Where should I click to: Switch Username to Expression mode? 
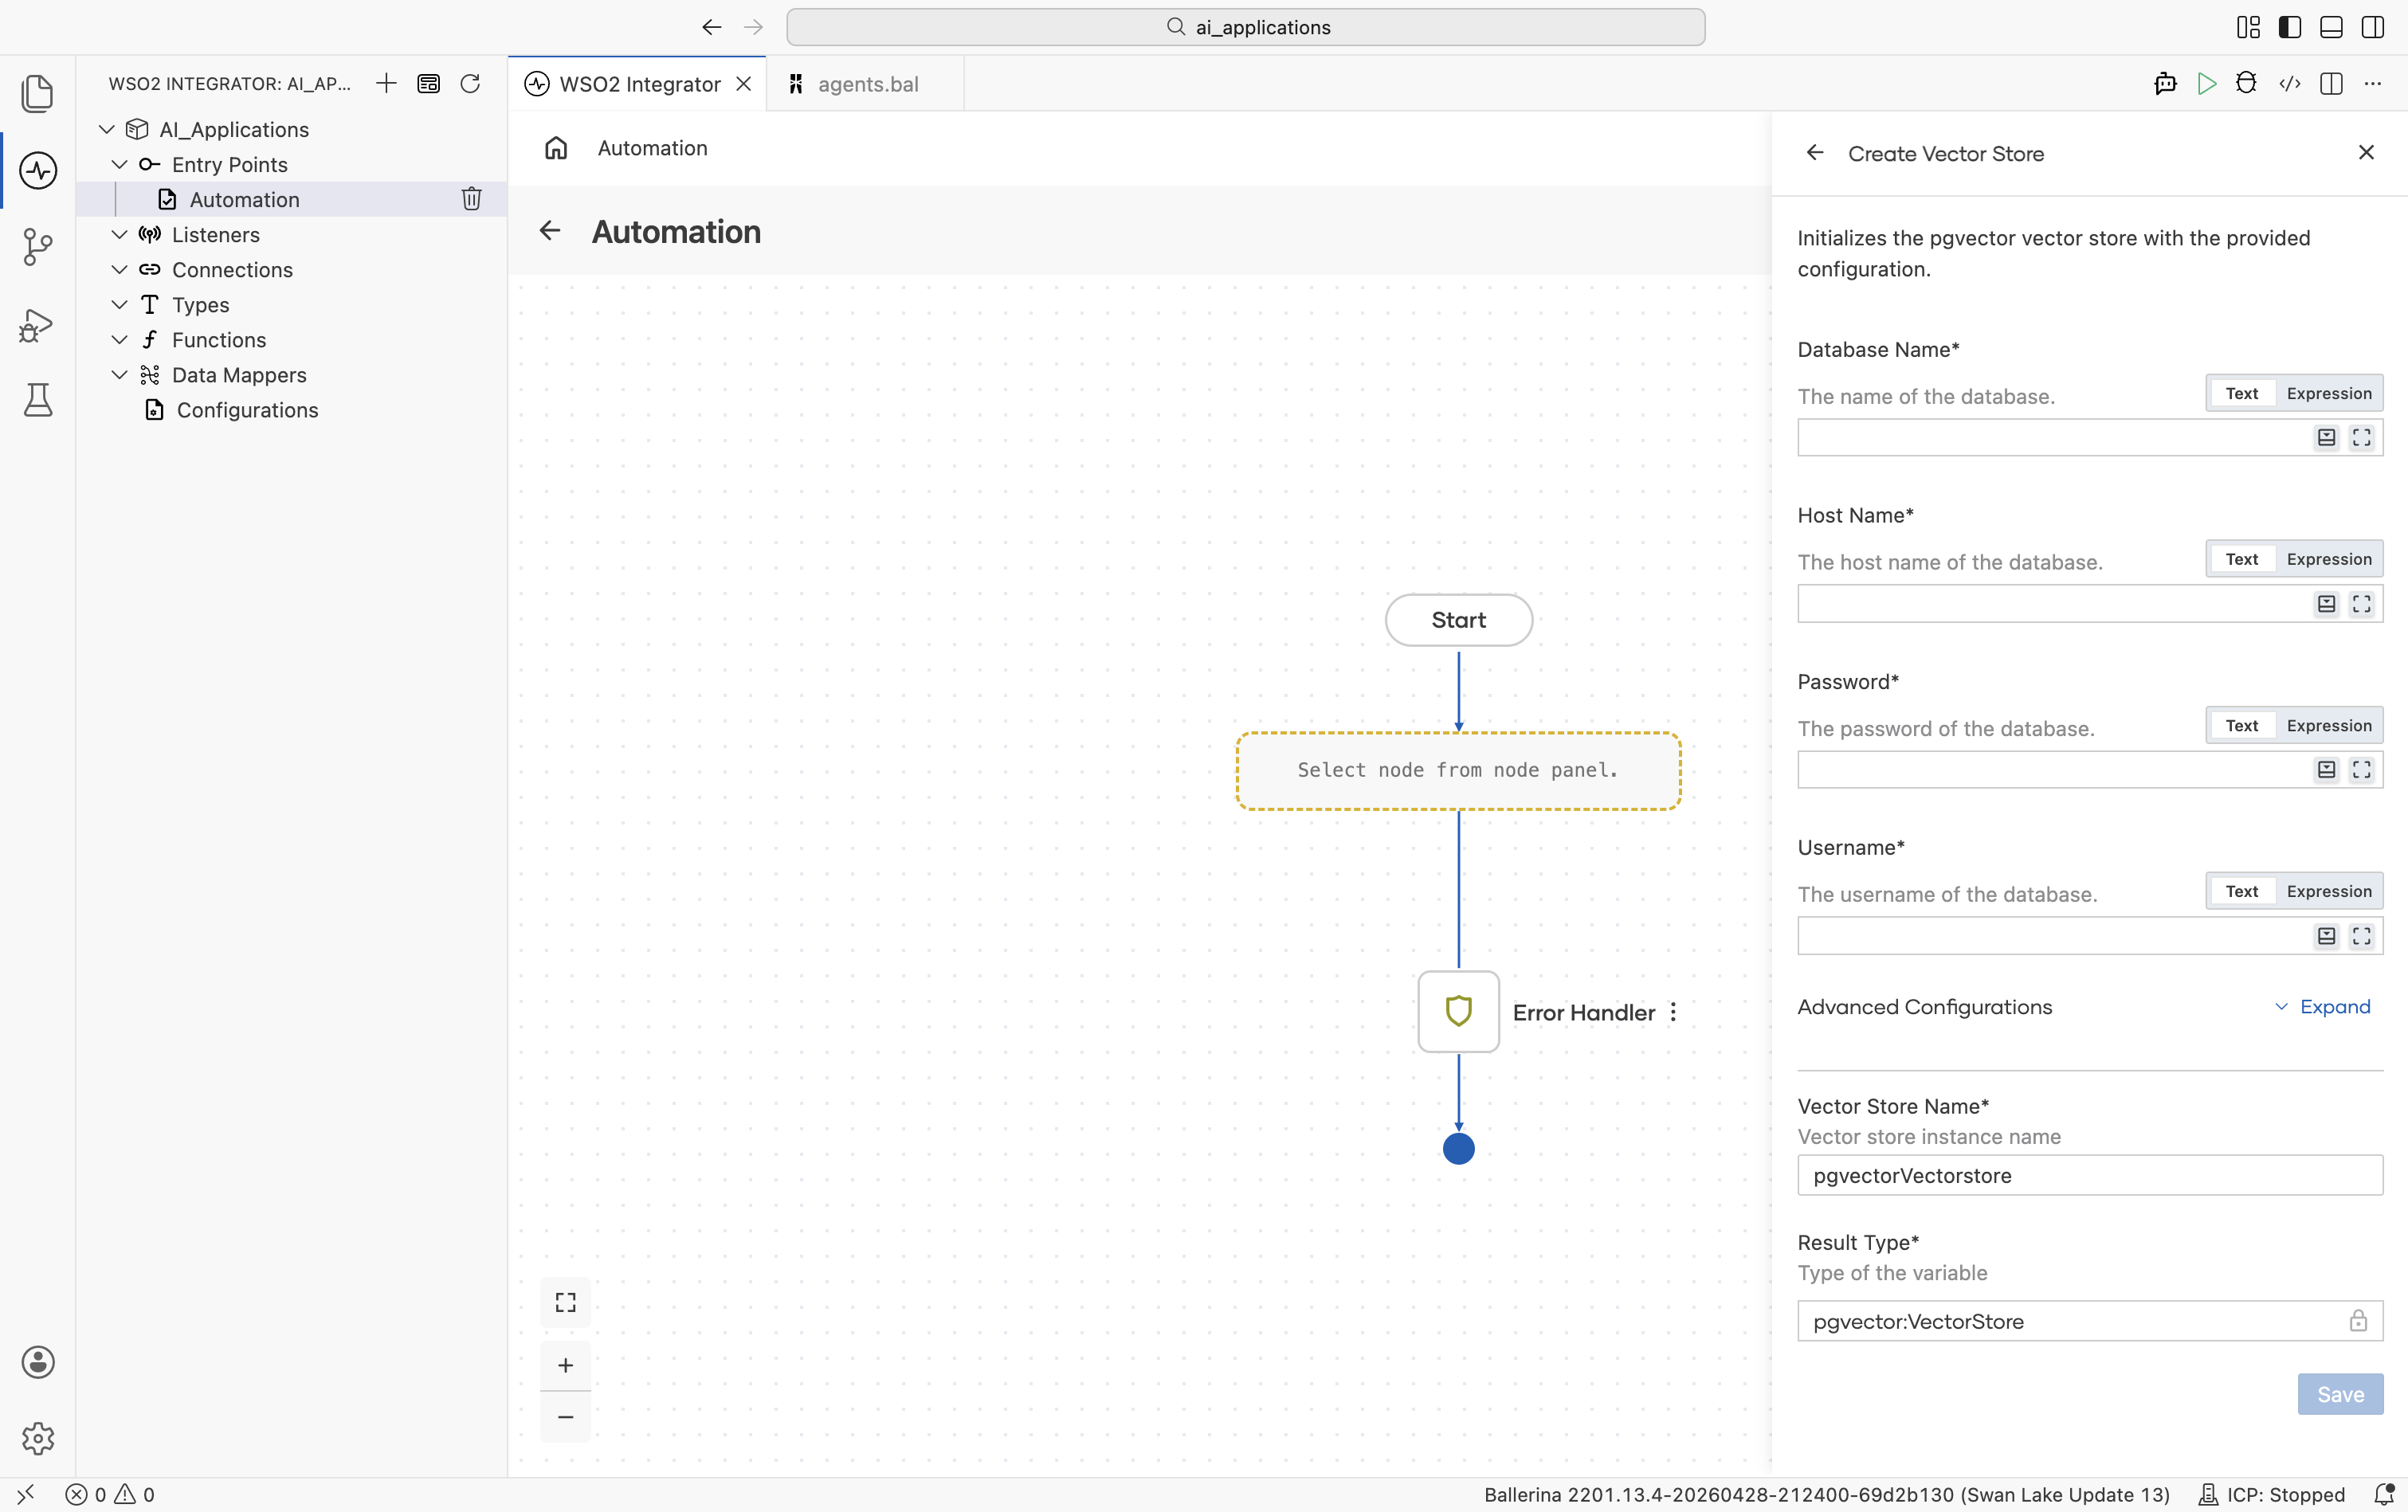tap(2328, 891)
